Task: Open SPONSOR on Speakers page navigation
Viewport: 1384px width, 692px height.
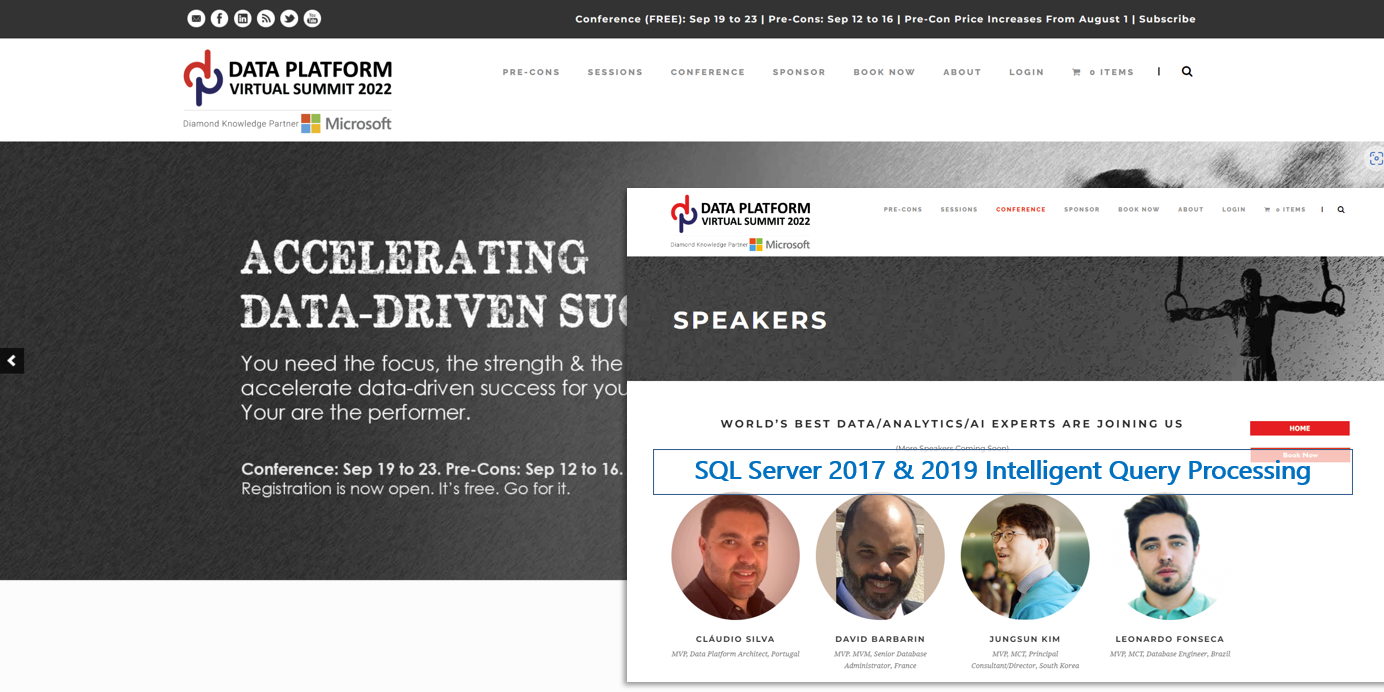Action: tap(1082, 209)
